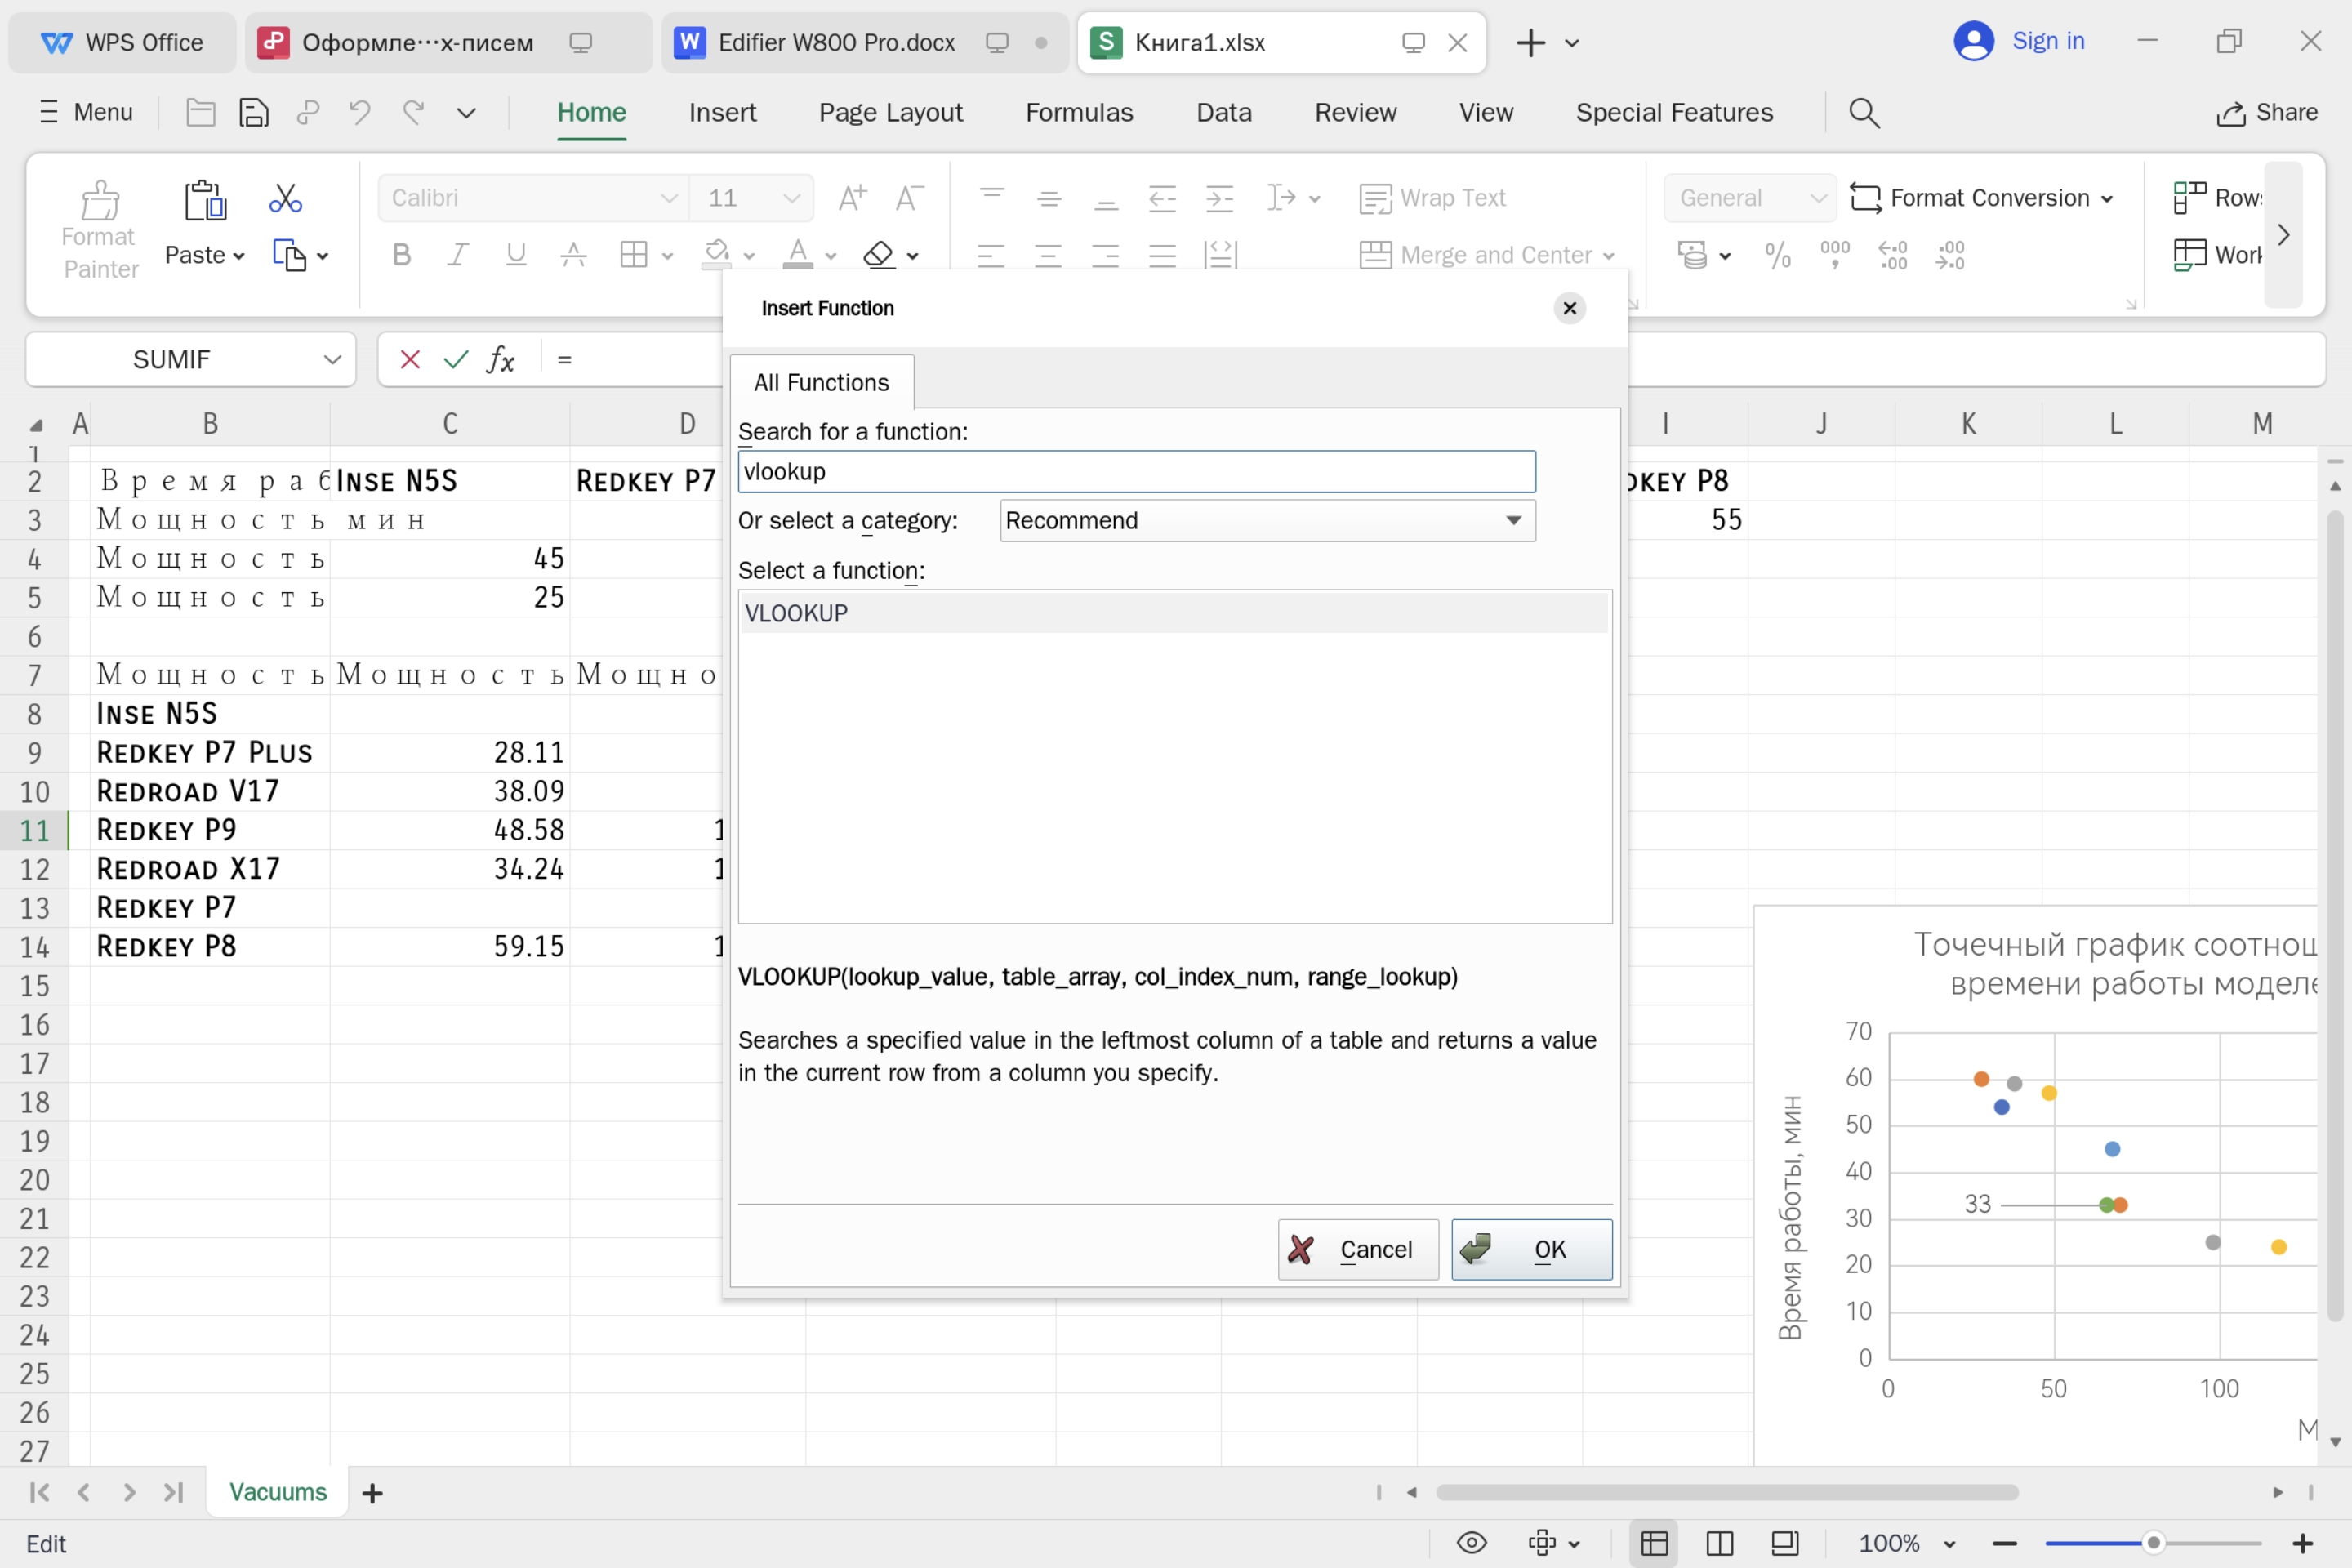Expand Merge and Center dropdown
This screenshot has width=2352, height=1568.
coord(1608,256)
